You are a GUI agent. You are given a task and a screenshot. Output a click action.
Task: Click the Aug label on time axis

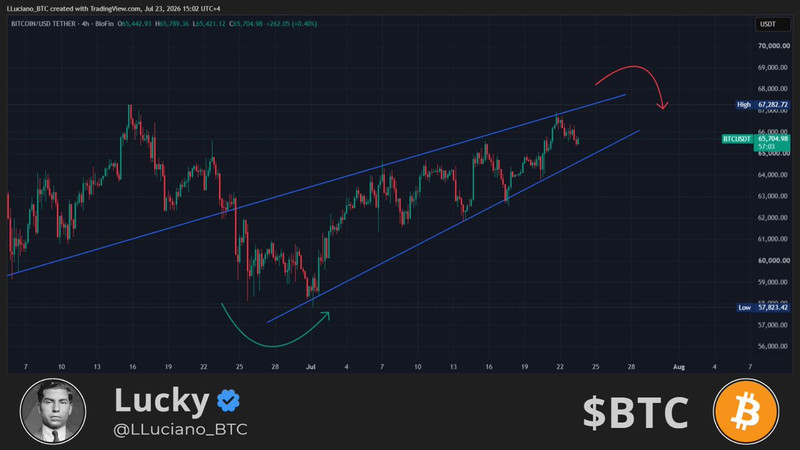[679, 367]
